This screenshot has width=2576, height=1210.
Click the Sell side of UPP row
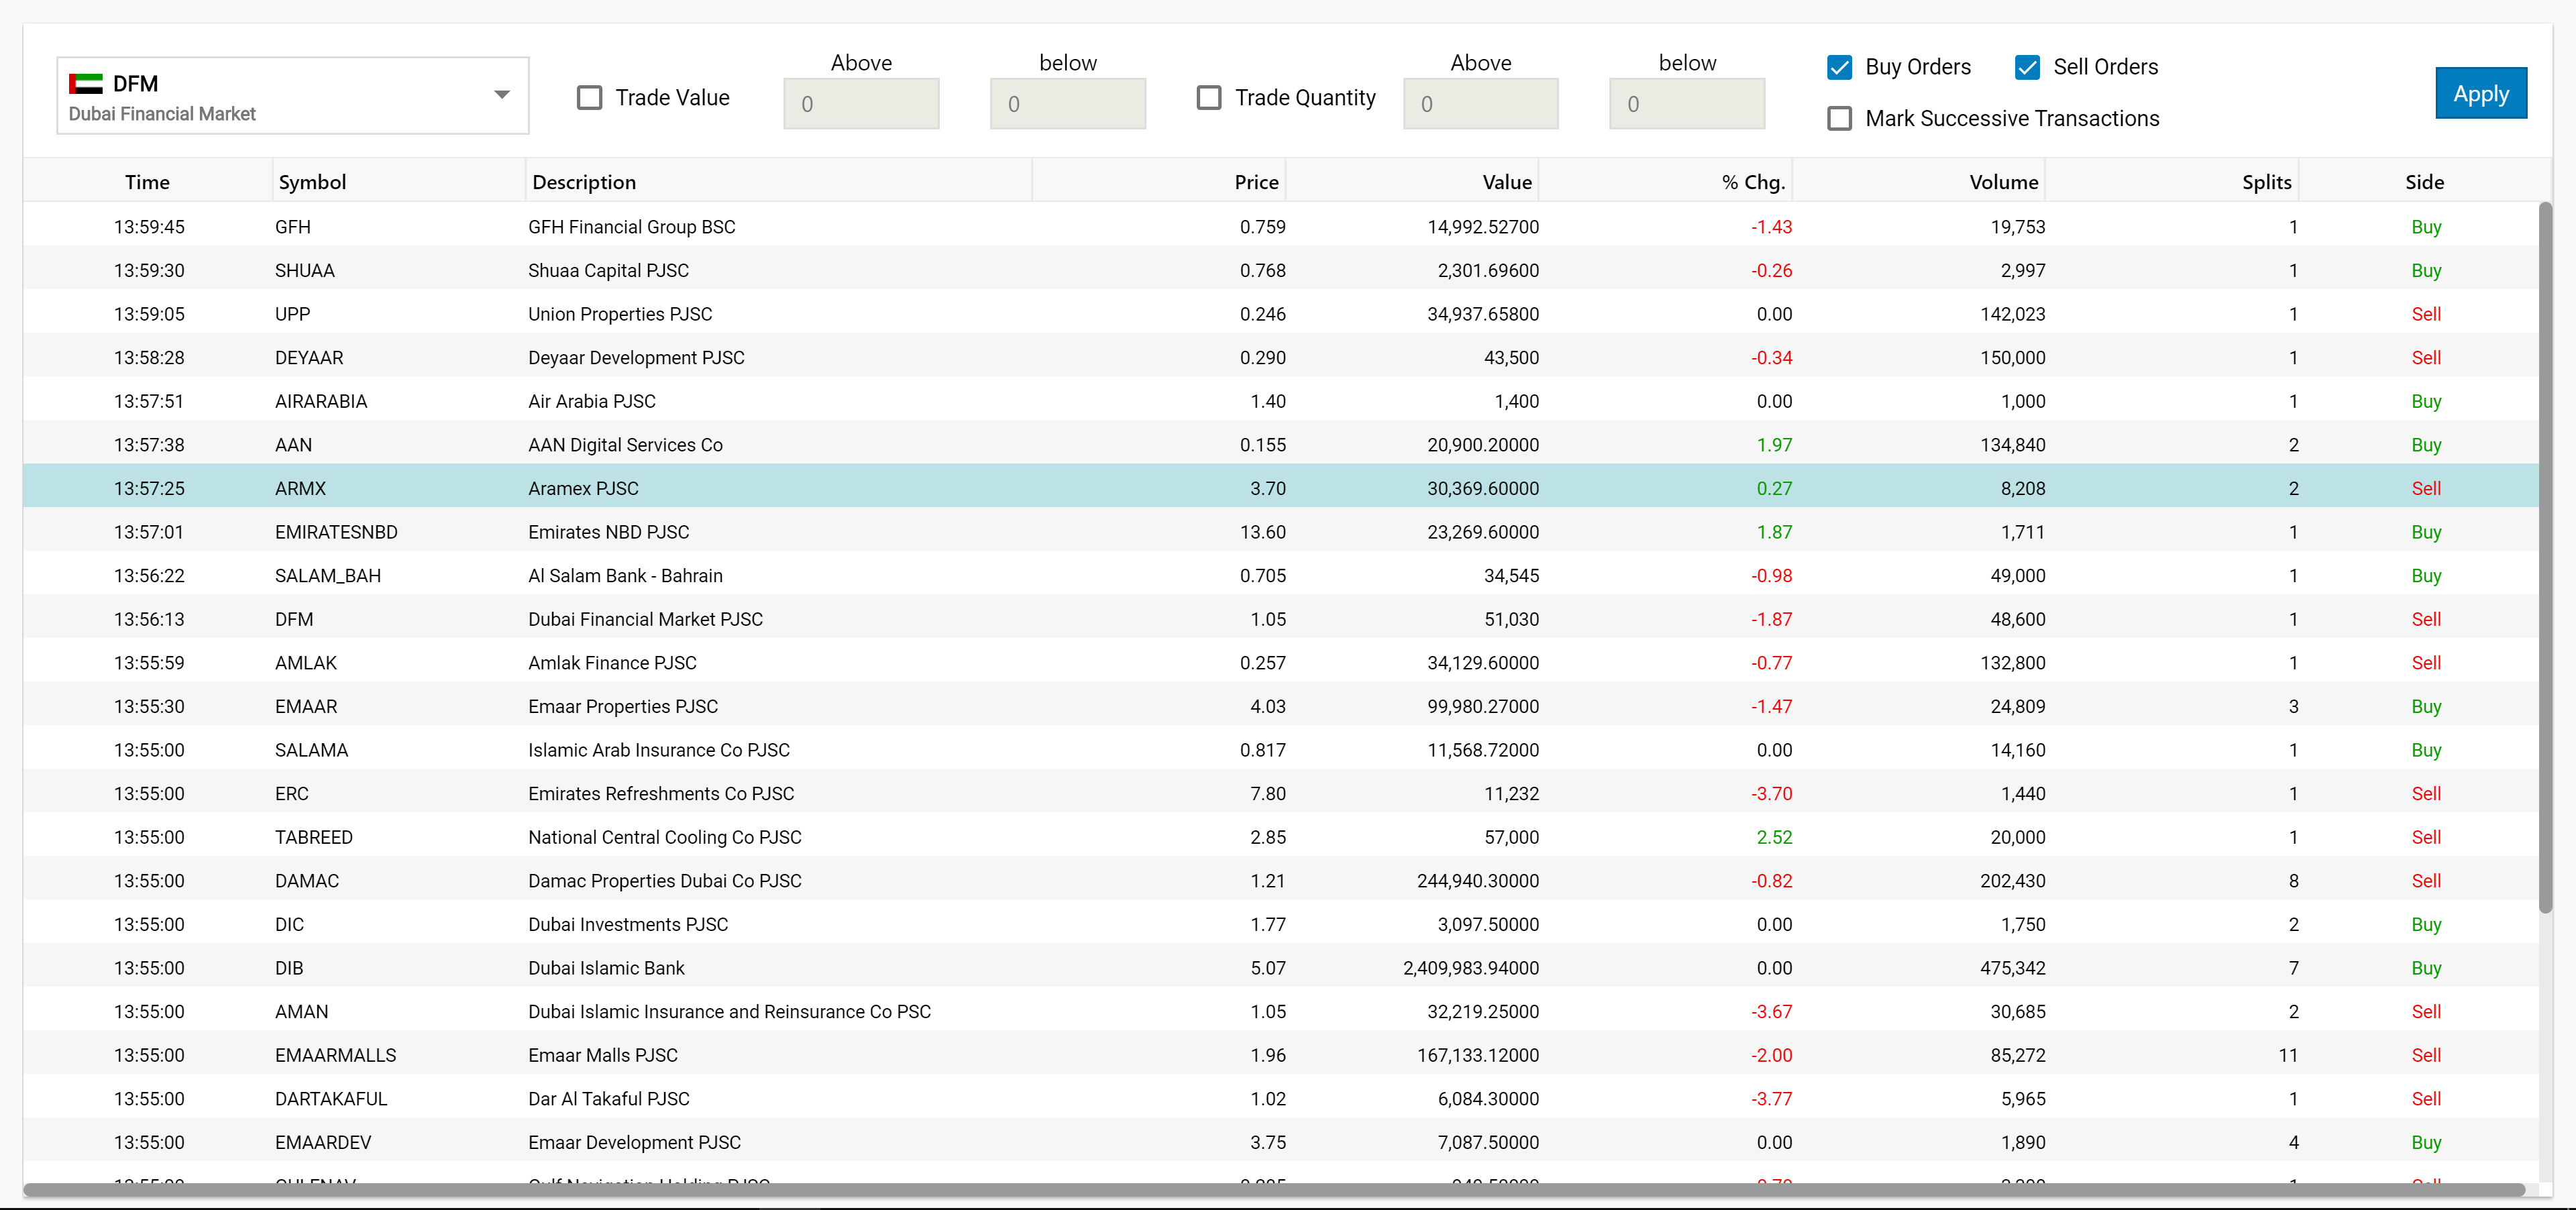click(2426, 314)
